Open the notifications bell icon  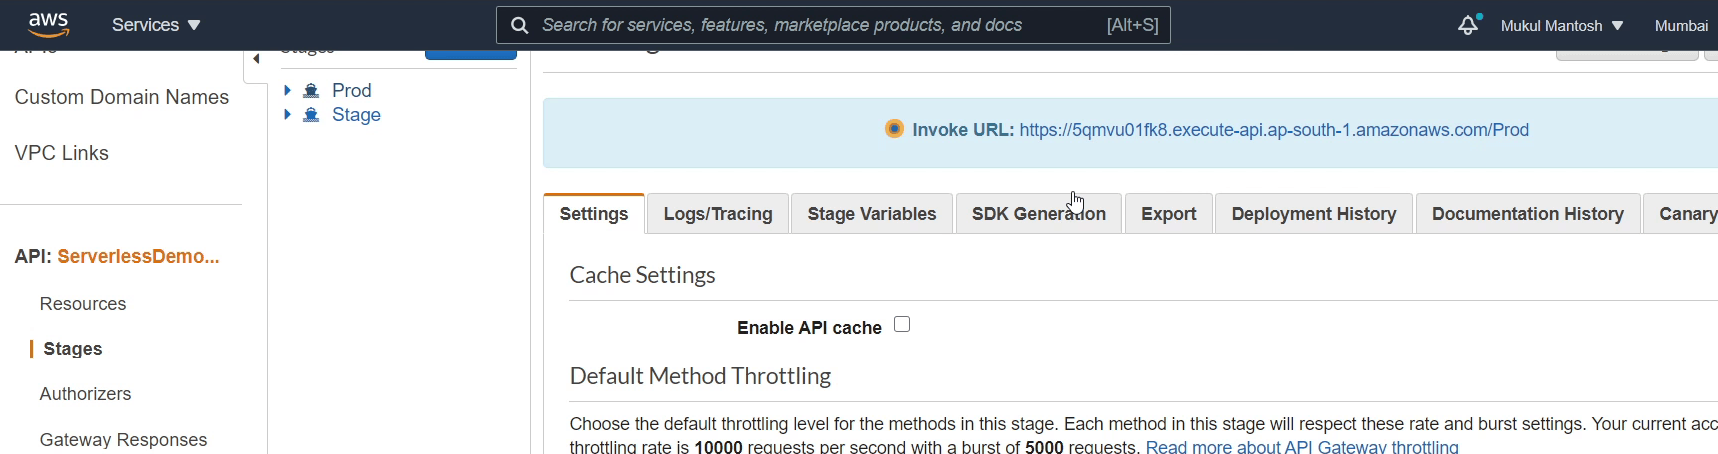pyautogui.click(x=1467, y=25)
